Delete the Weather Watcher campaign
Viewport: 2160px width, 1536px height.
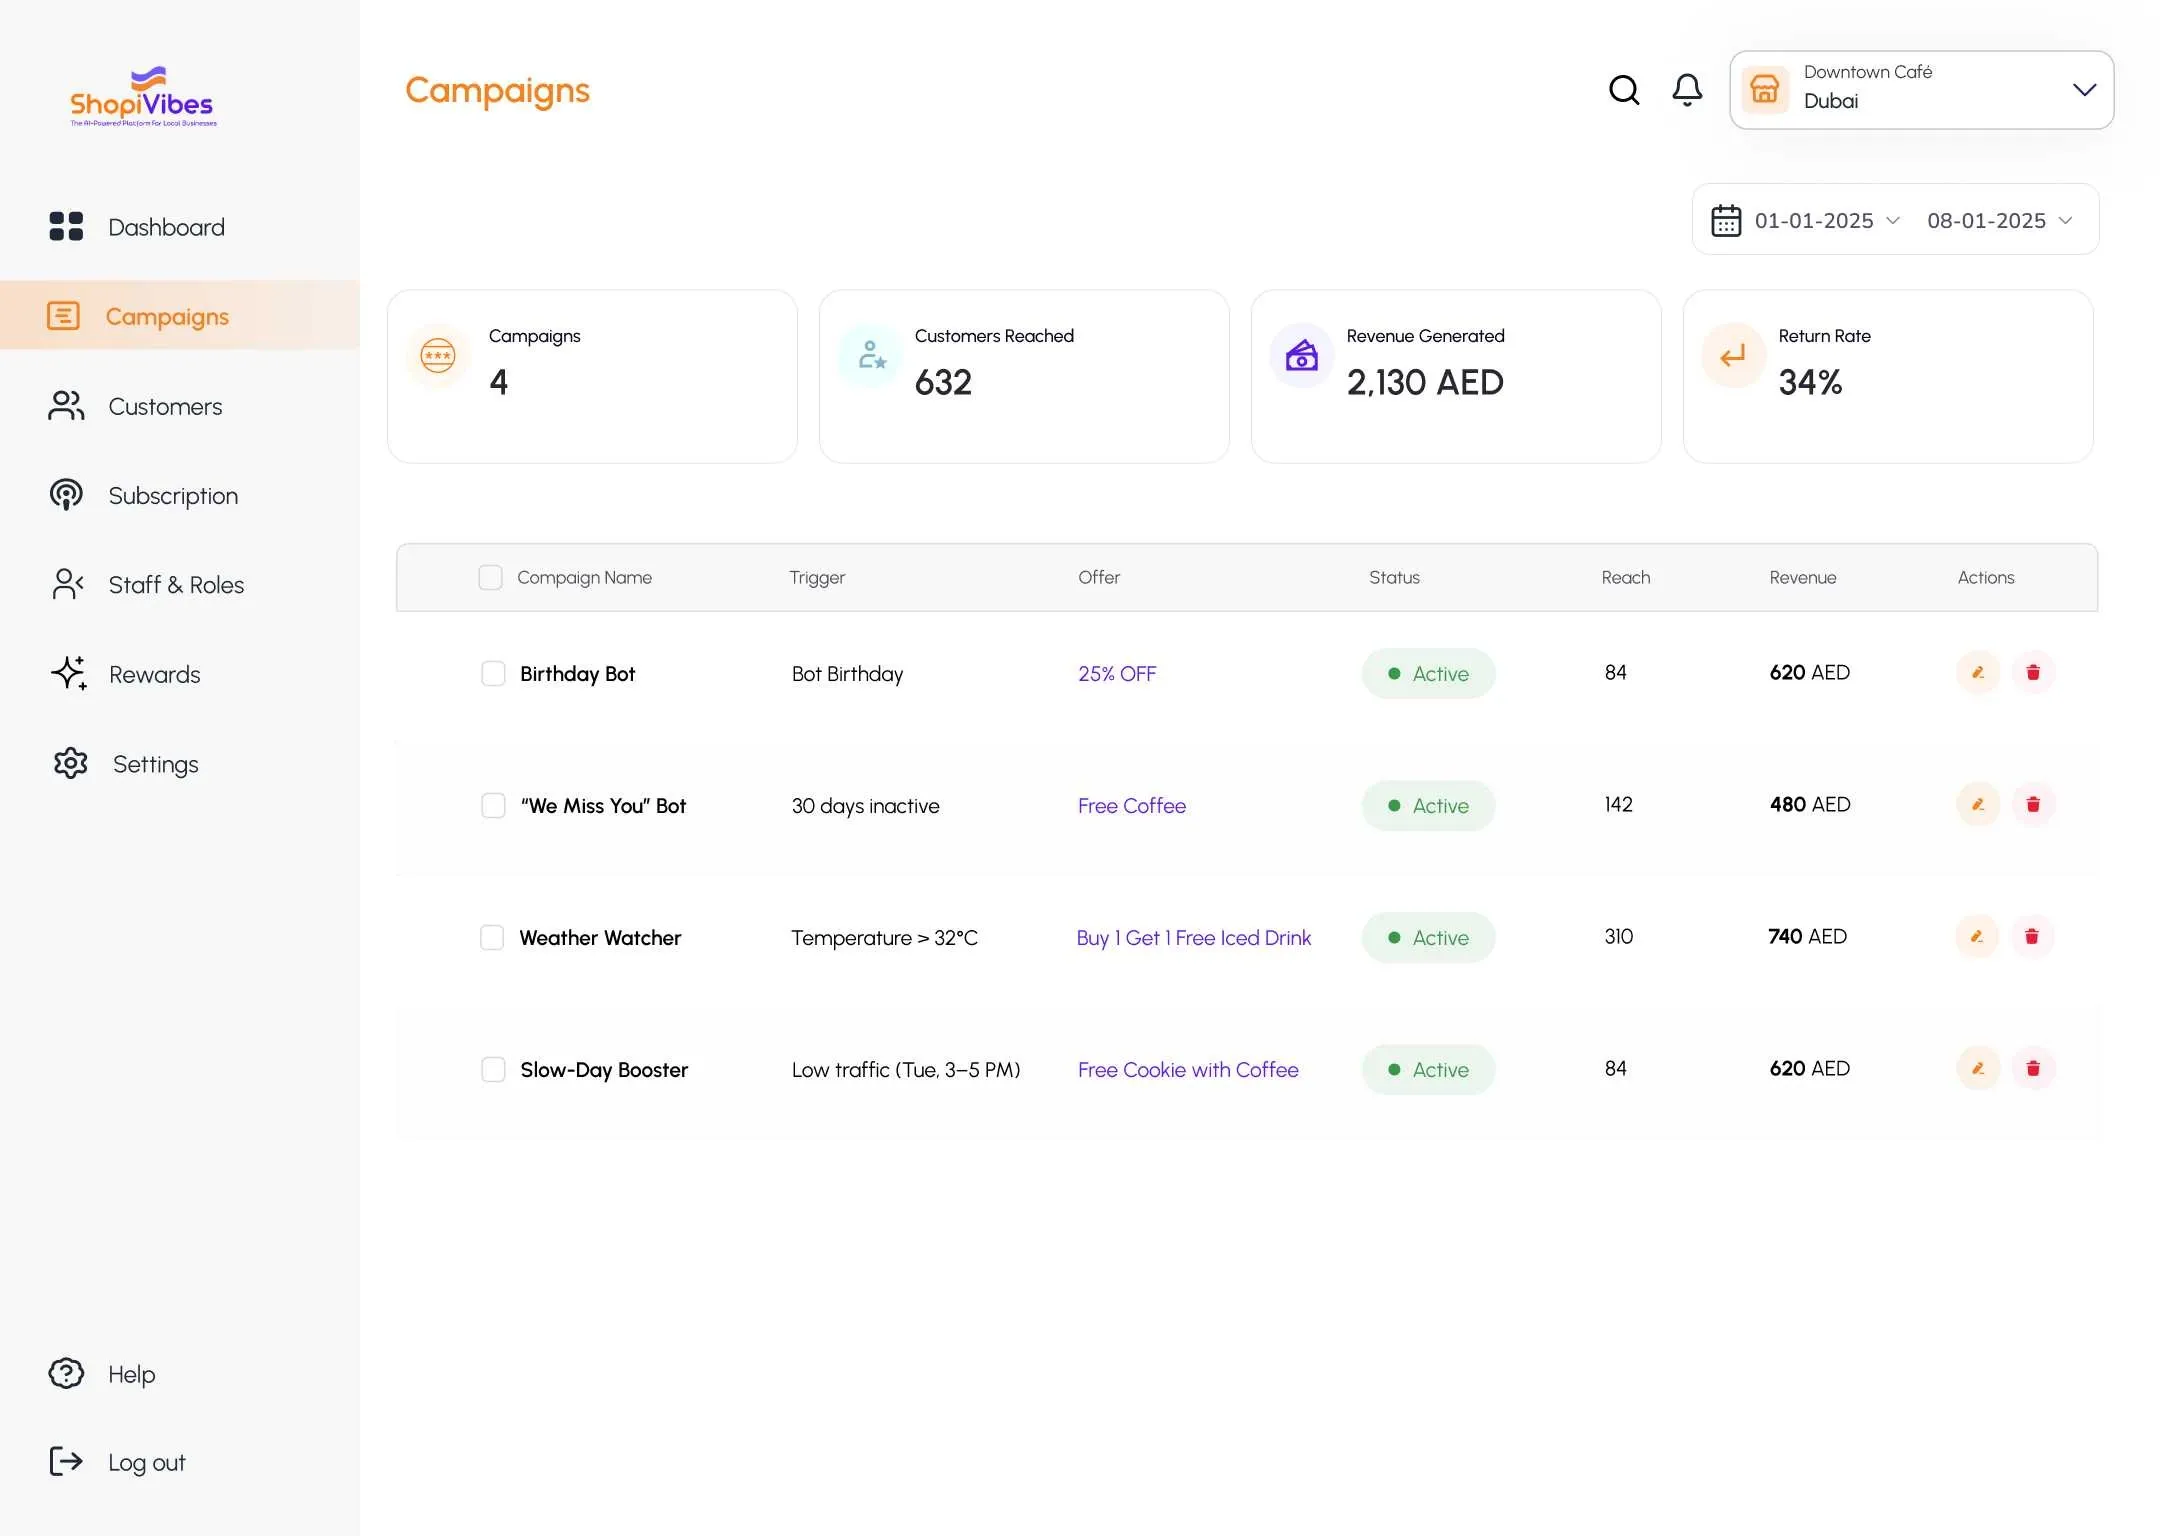pos(2032,936)
